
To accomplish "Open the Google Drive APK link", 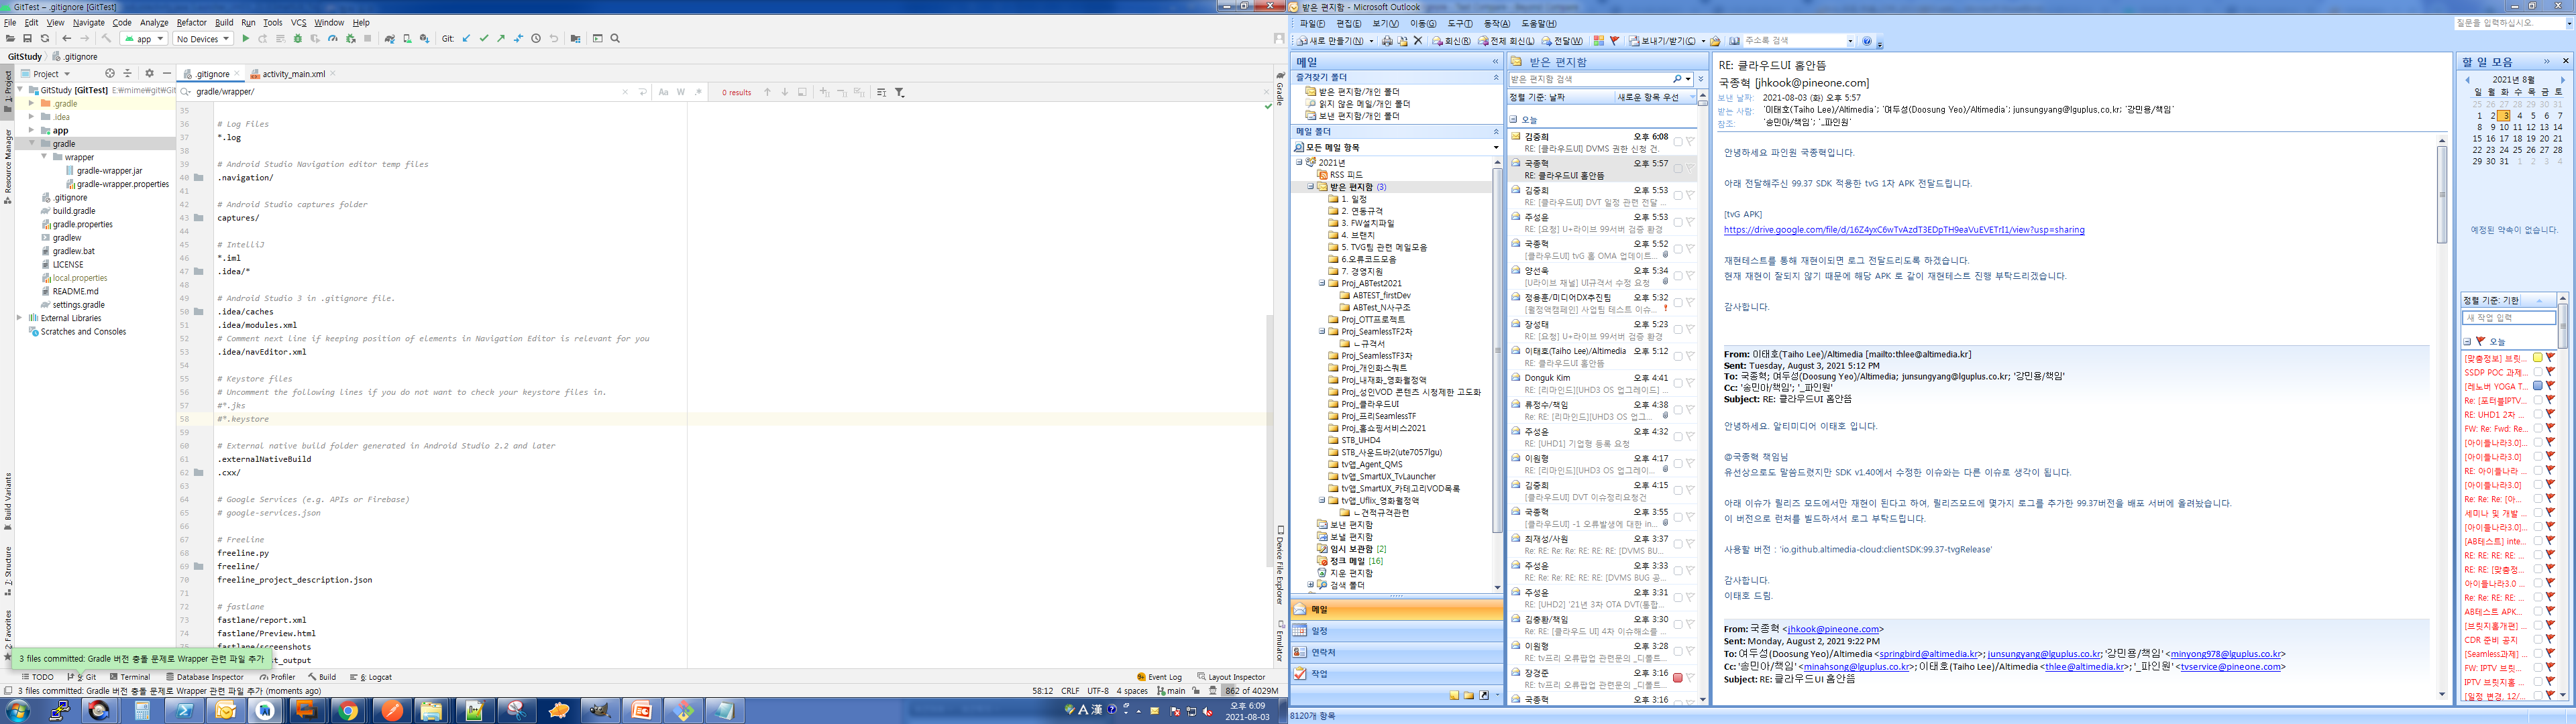I will click(x=1903, y=230).
